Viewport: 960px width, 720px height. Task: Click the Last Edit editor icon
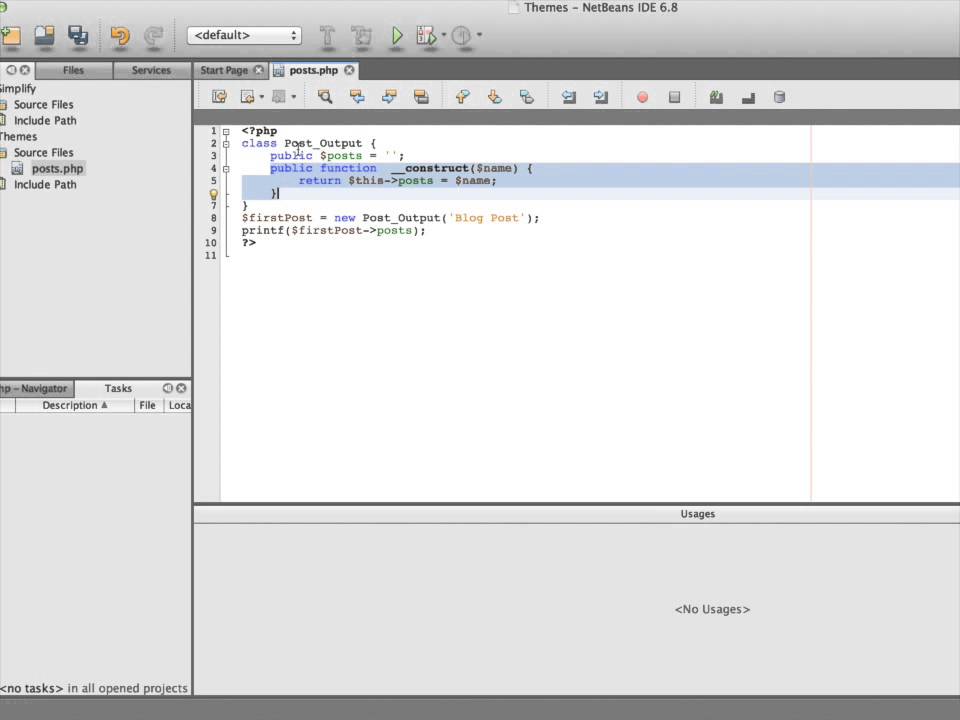pos(219,97)
